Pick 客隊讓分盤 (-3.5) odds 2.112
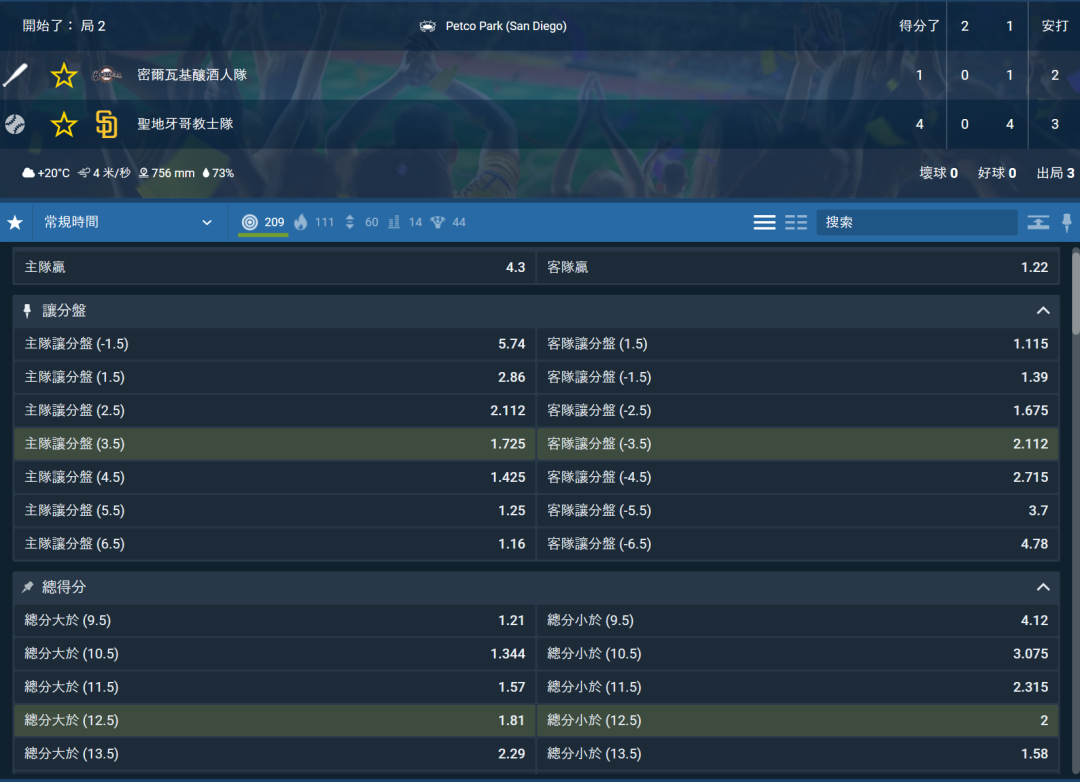 tap(797, 444)
